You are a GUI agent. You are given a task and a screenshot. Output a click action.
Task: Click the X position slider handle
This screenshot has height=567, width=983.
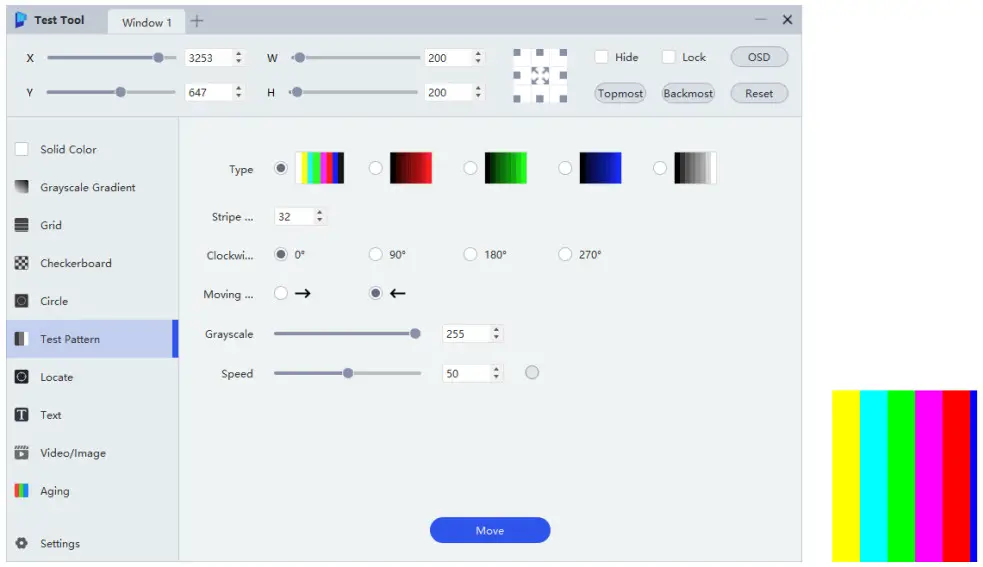pos(159,58)
